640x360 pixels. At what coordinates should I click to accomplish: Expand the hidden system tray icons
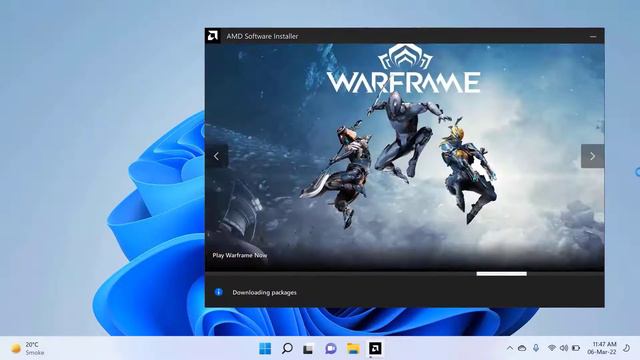509,348
